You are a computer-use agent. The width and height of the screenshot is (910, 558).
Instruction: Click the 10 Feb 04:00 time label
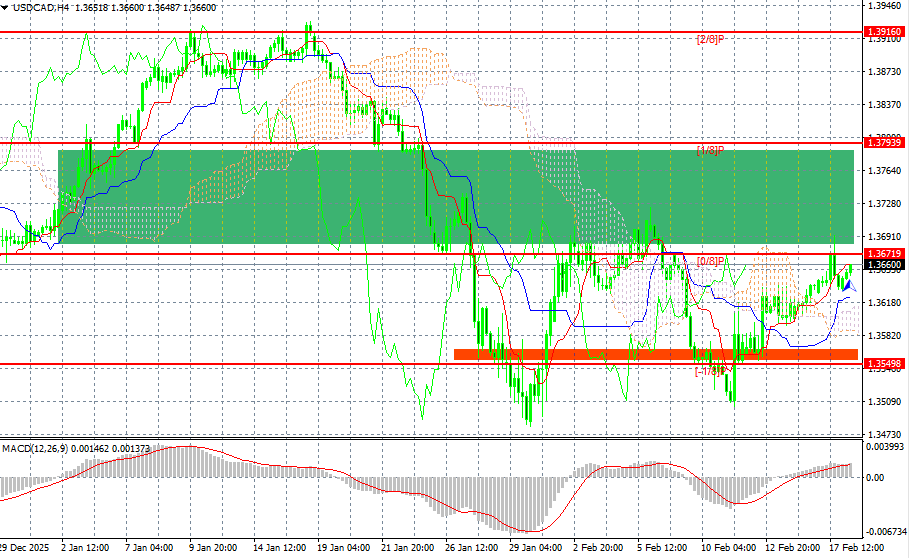[x=727, y=548]
